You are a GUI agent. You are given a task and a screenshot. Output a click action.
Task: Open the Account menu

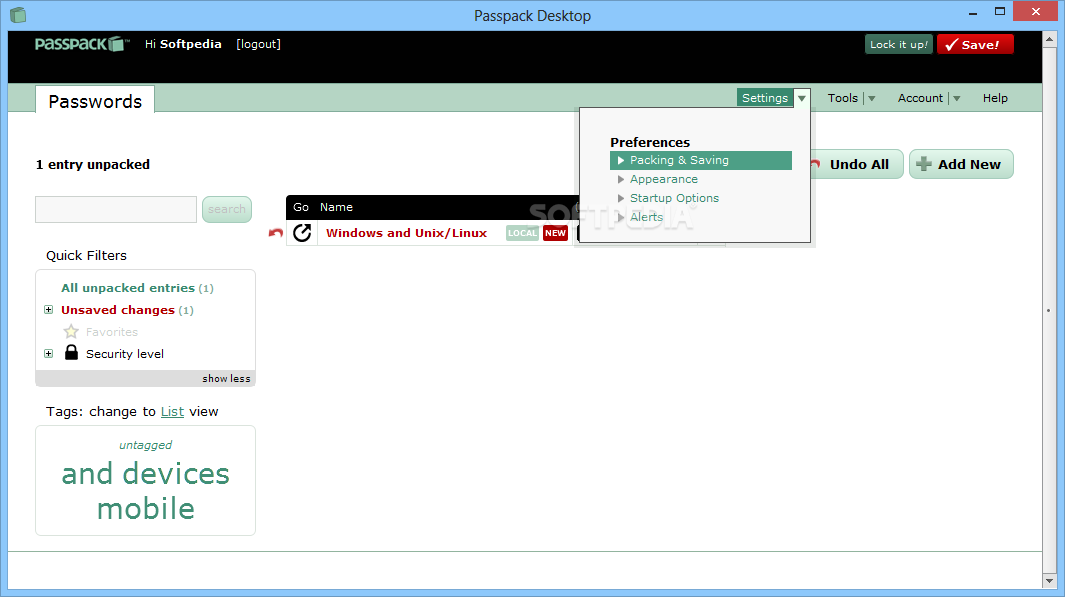click(x=920, y=98)
